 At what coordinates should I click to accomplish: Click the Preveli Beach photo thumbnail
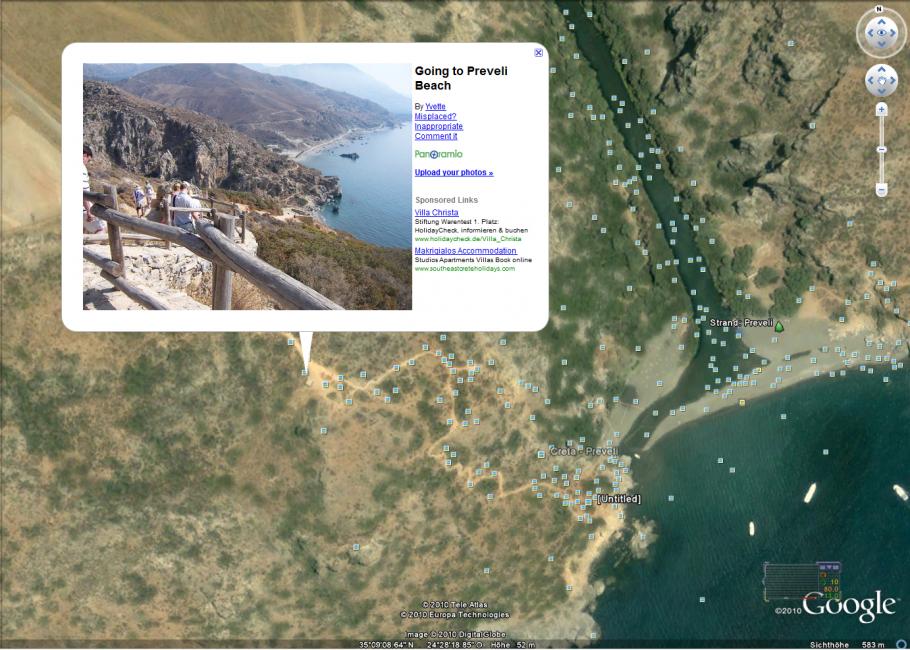(x=247, y=186)
